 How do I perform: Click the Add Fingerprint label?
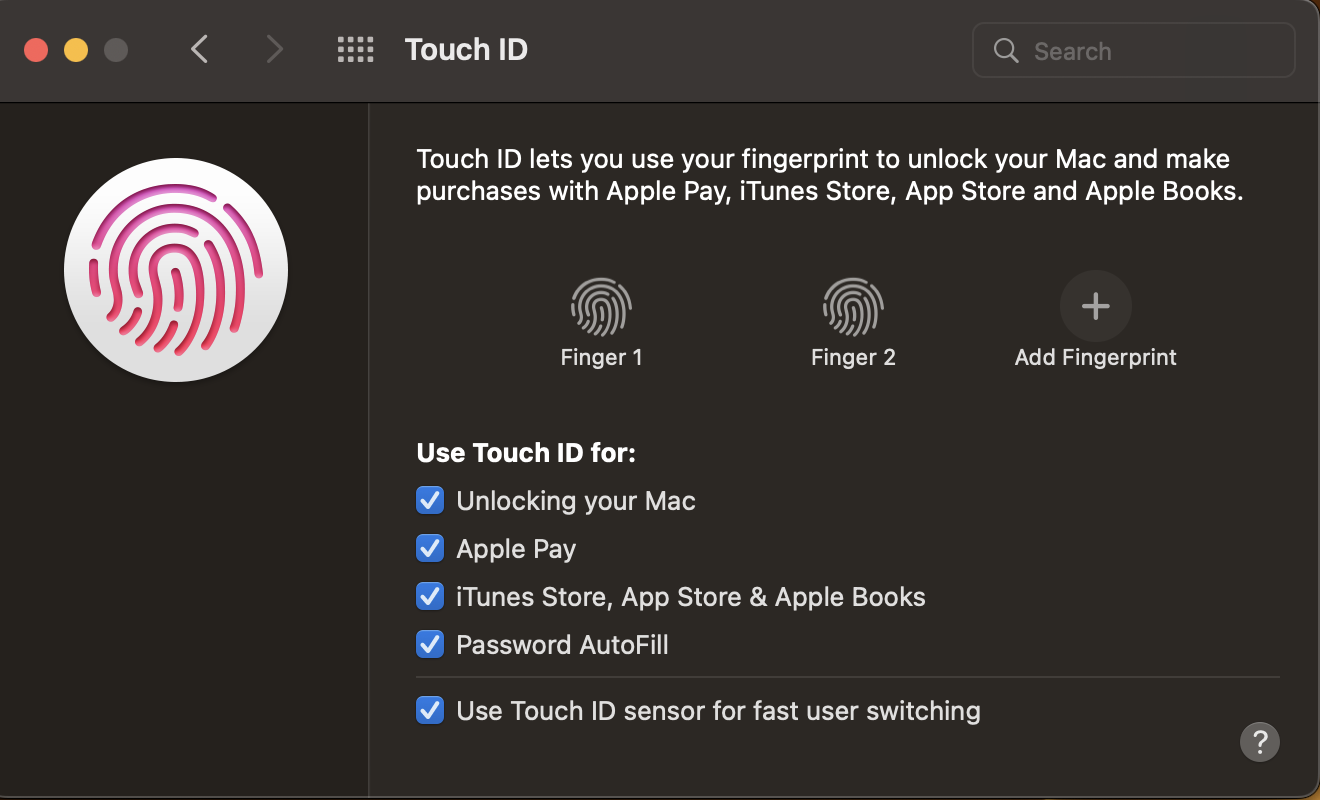tap(1096, 357)
